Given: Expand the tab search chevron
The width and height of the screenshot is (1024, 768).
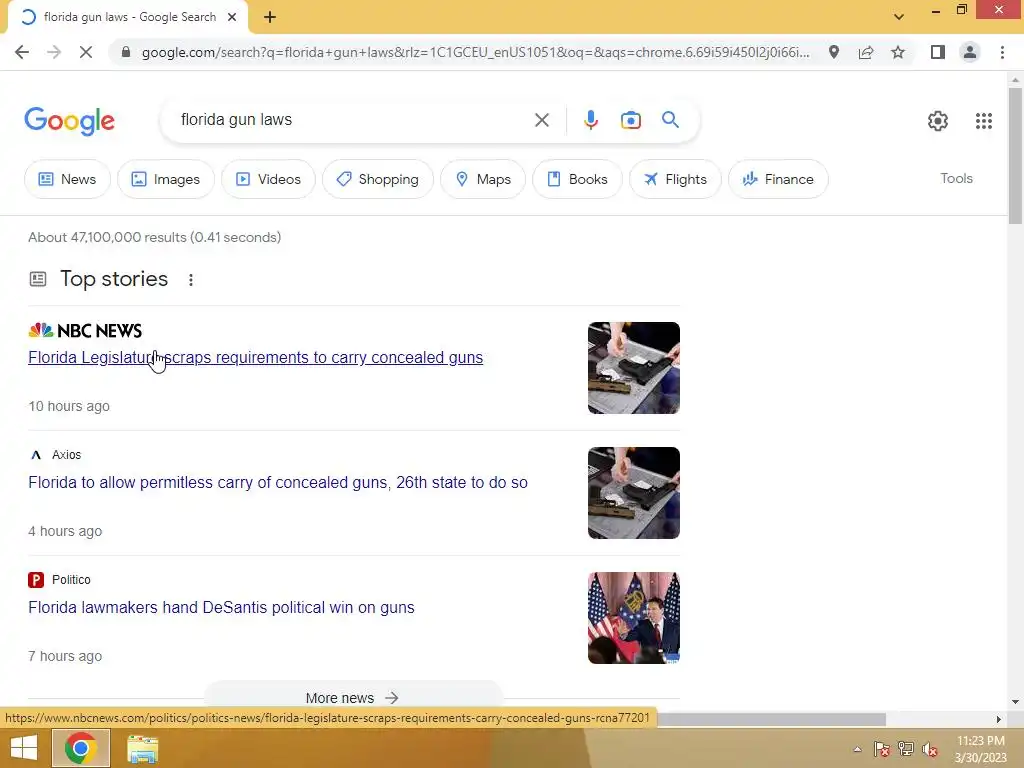Looking at the screenshot, I should (899, 17).
